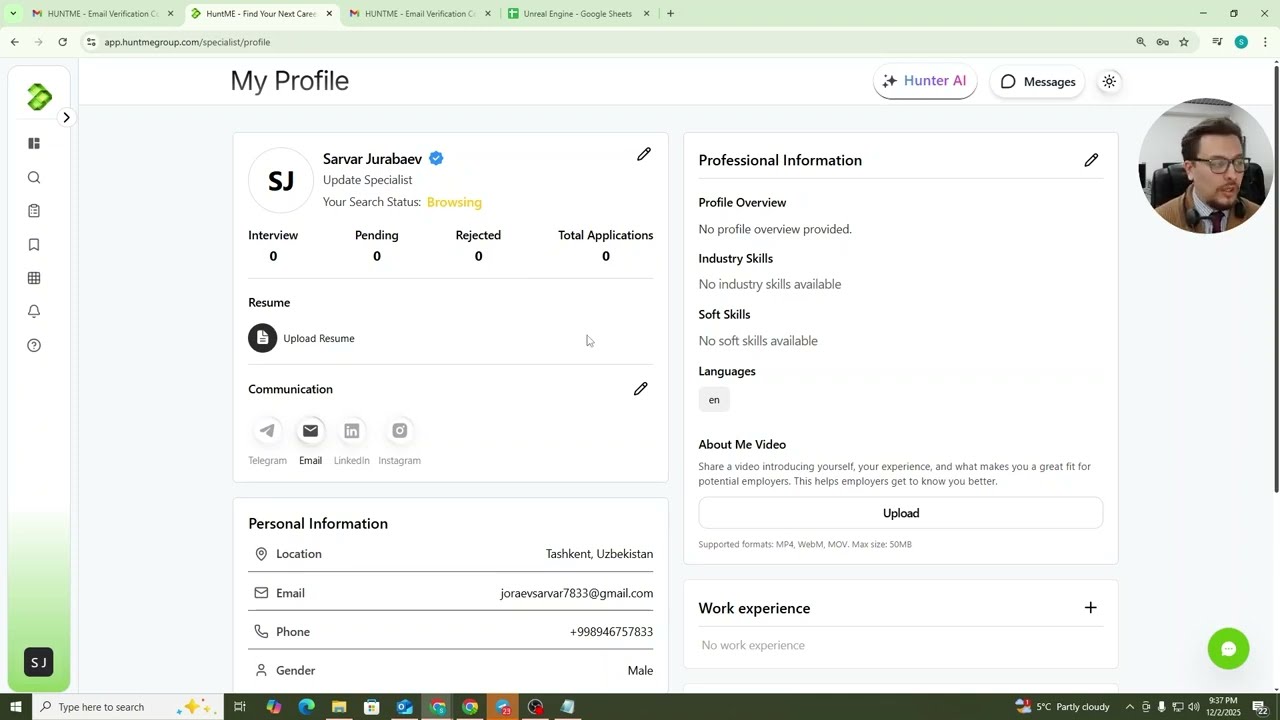
Task: Open the dashboard icon in sidebar
Action: (34, 143)
